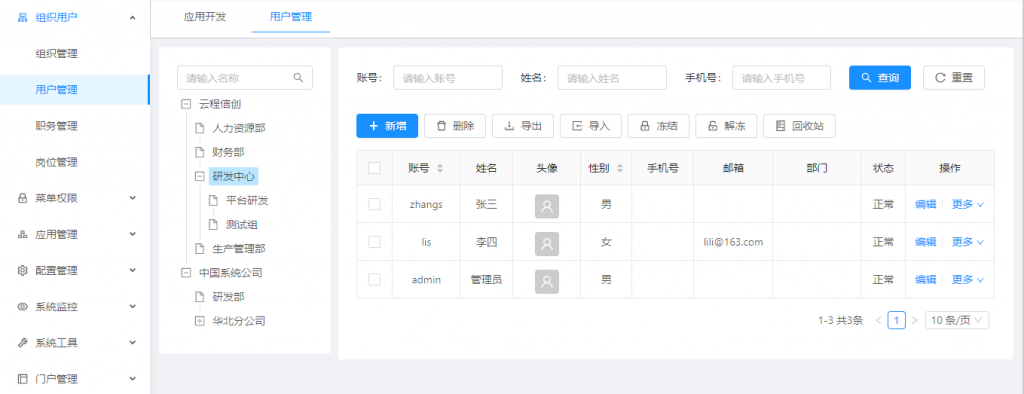Focus the 账号 input field
Image resolution: width=1024 pixels, height=394 pixels.
point(447,78)
